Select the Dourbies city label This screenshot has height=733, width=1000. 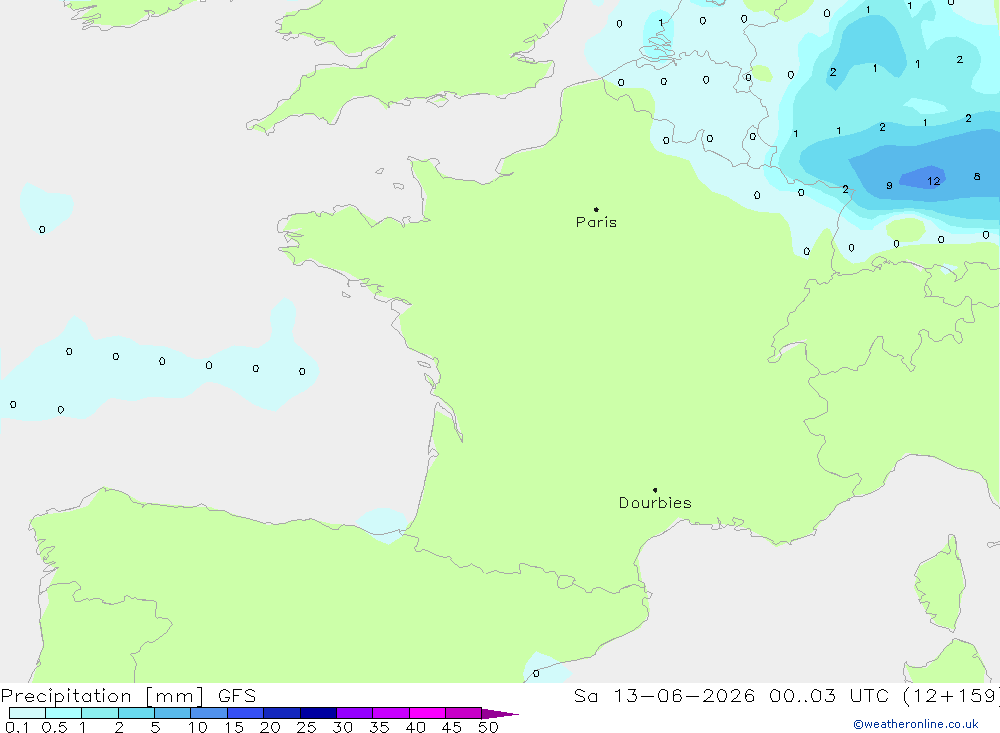[x=655, y=503]
